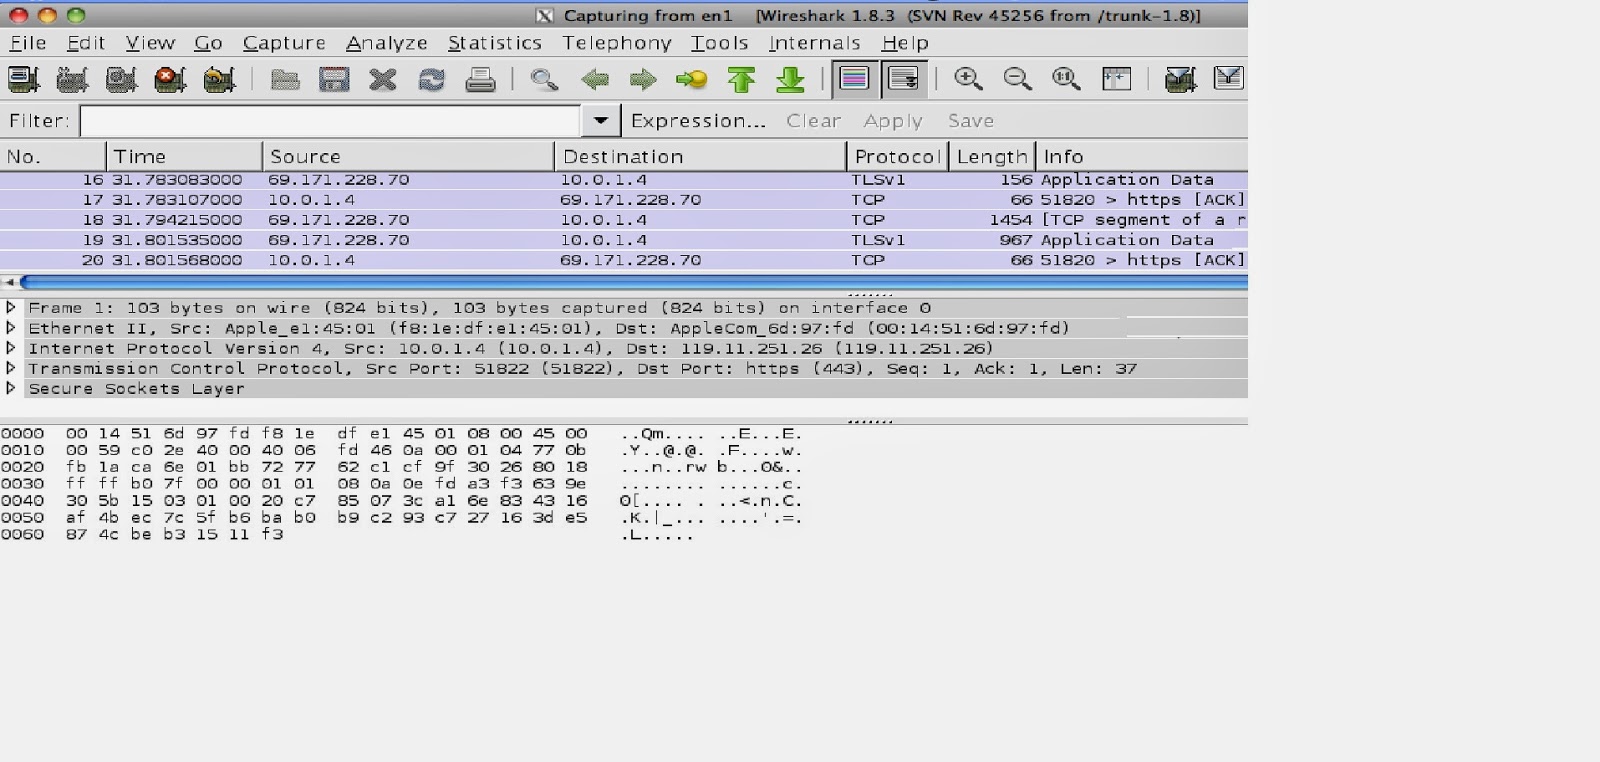Screen dimensions: 1600x762
Task: Expand the Secure Sockets Layer tree
Action: [x=11, y=389]
